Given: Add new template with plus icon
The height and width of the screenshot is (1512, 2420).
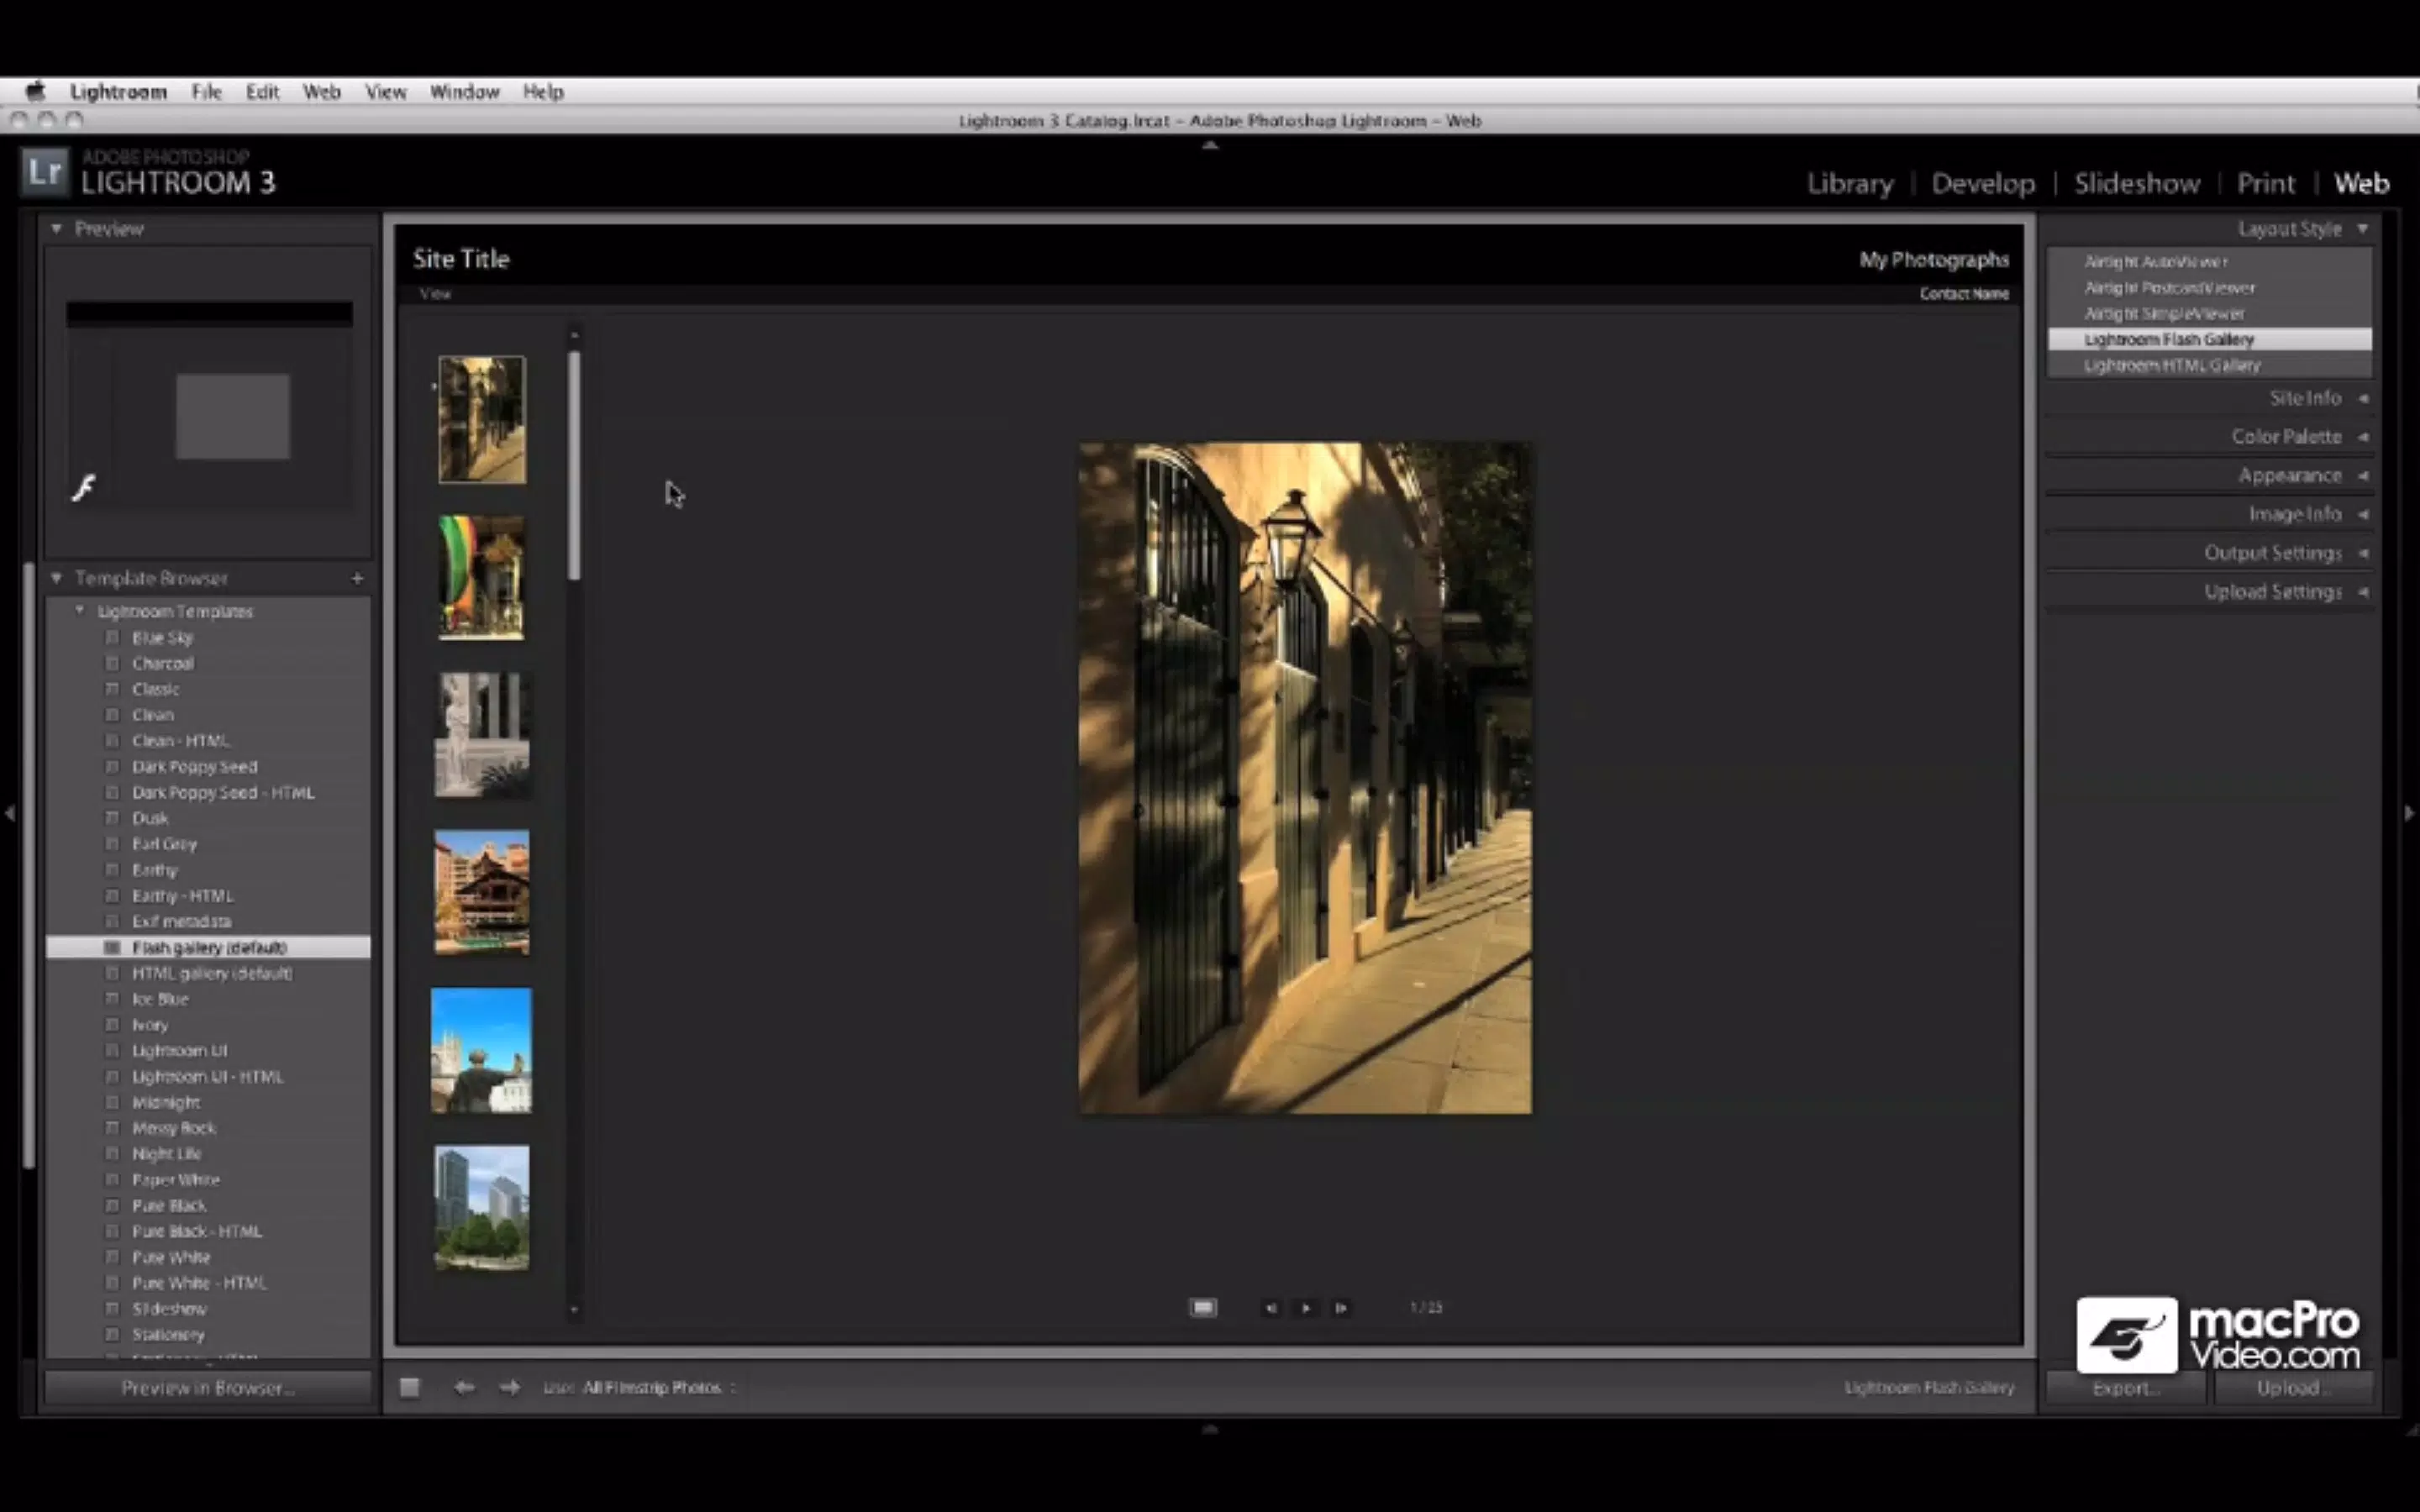Looking at the screenshot, I should click(357, 578).
